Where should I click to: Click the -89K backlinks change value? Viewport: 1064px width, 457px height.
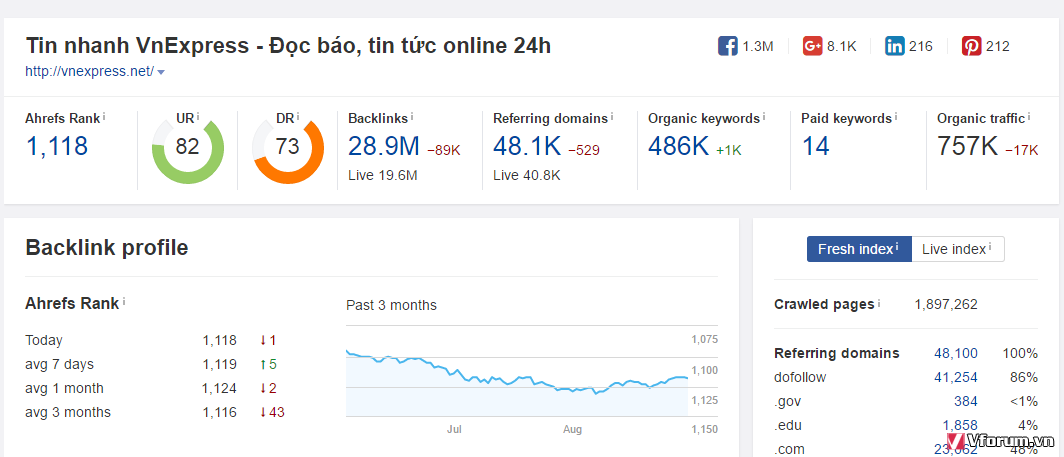point(444,150)
